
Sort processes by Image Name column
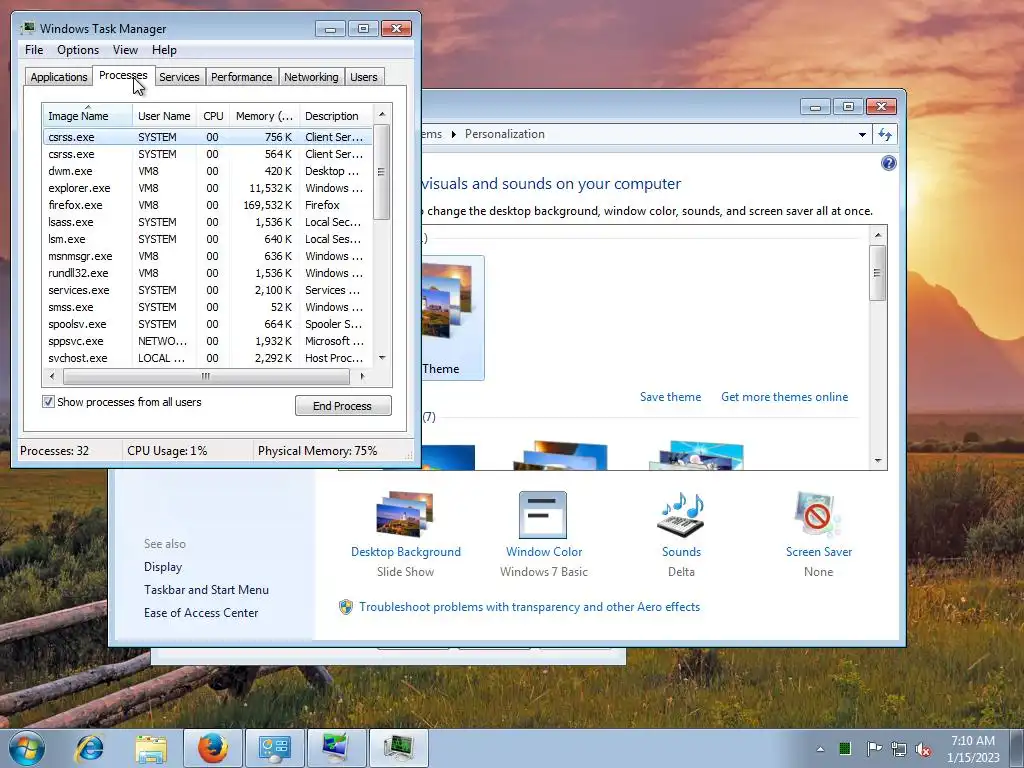click(x=88, y=116)
